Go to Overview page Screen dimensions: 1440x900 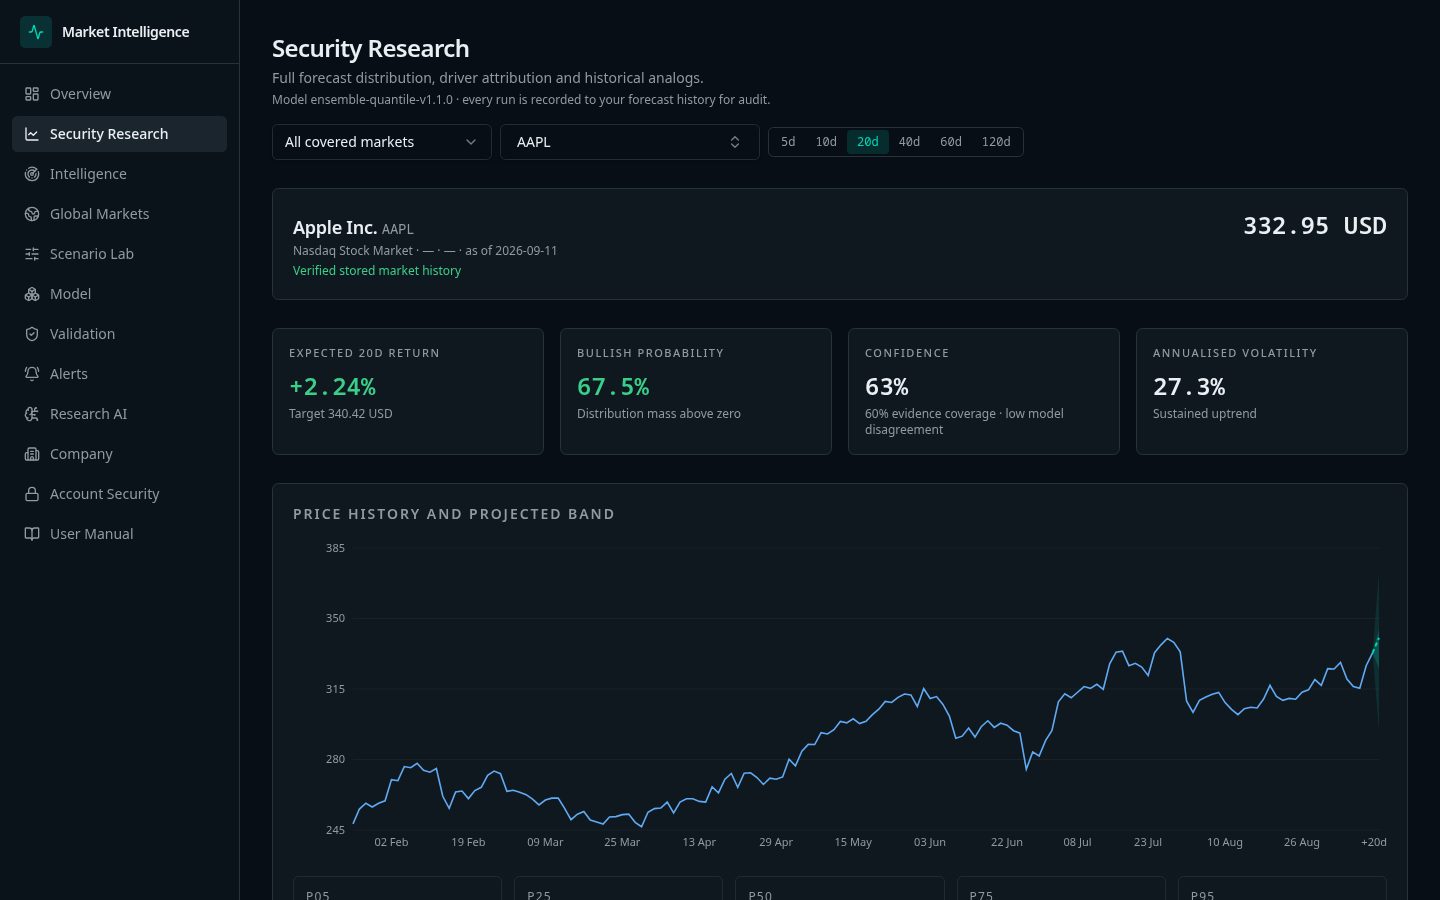tap(119, 94)
